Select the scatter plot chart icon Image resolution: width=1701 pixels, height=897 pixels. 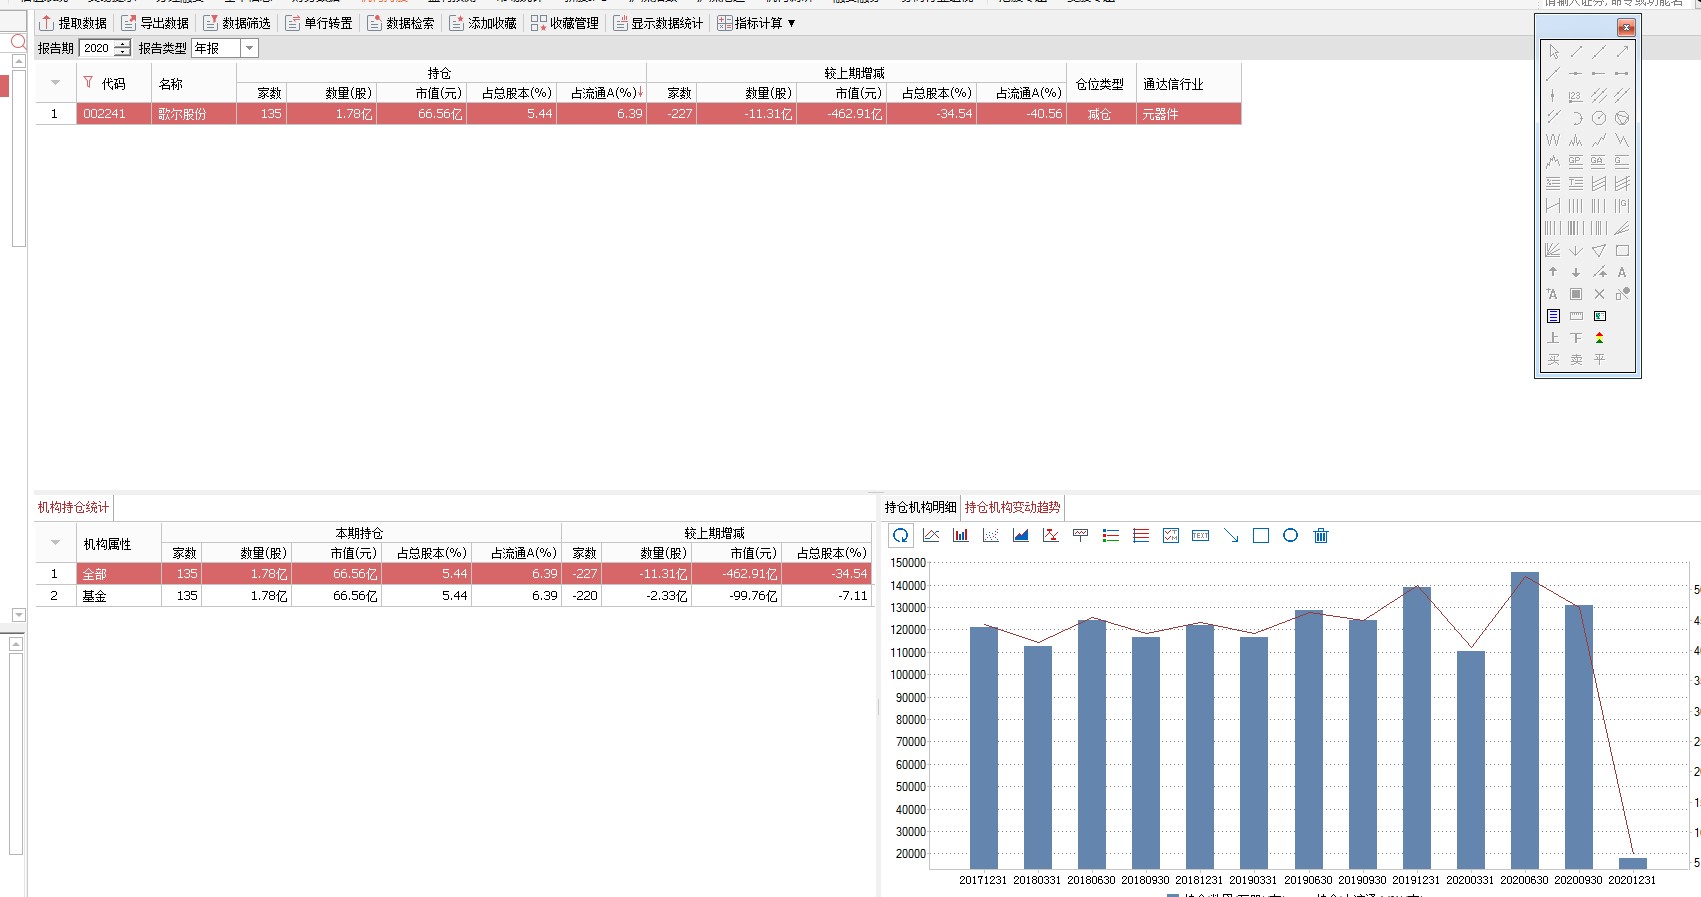[x=991, y=536]
